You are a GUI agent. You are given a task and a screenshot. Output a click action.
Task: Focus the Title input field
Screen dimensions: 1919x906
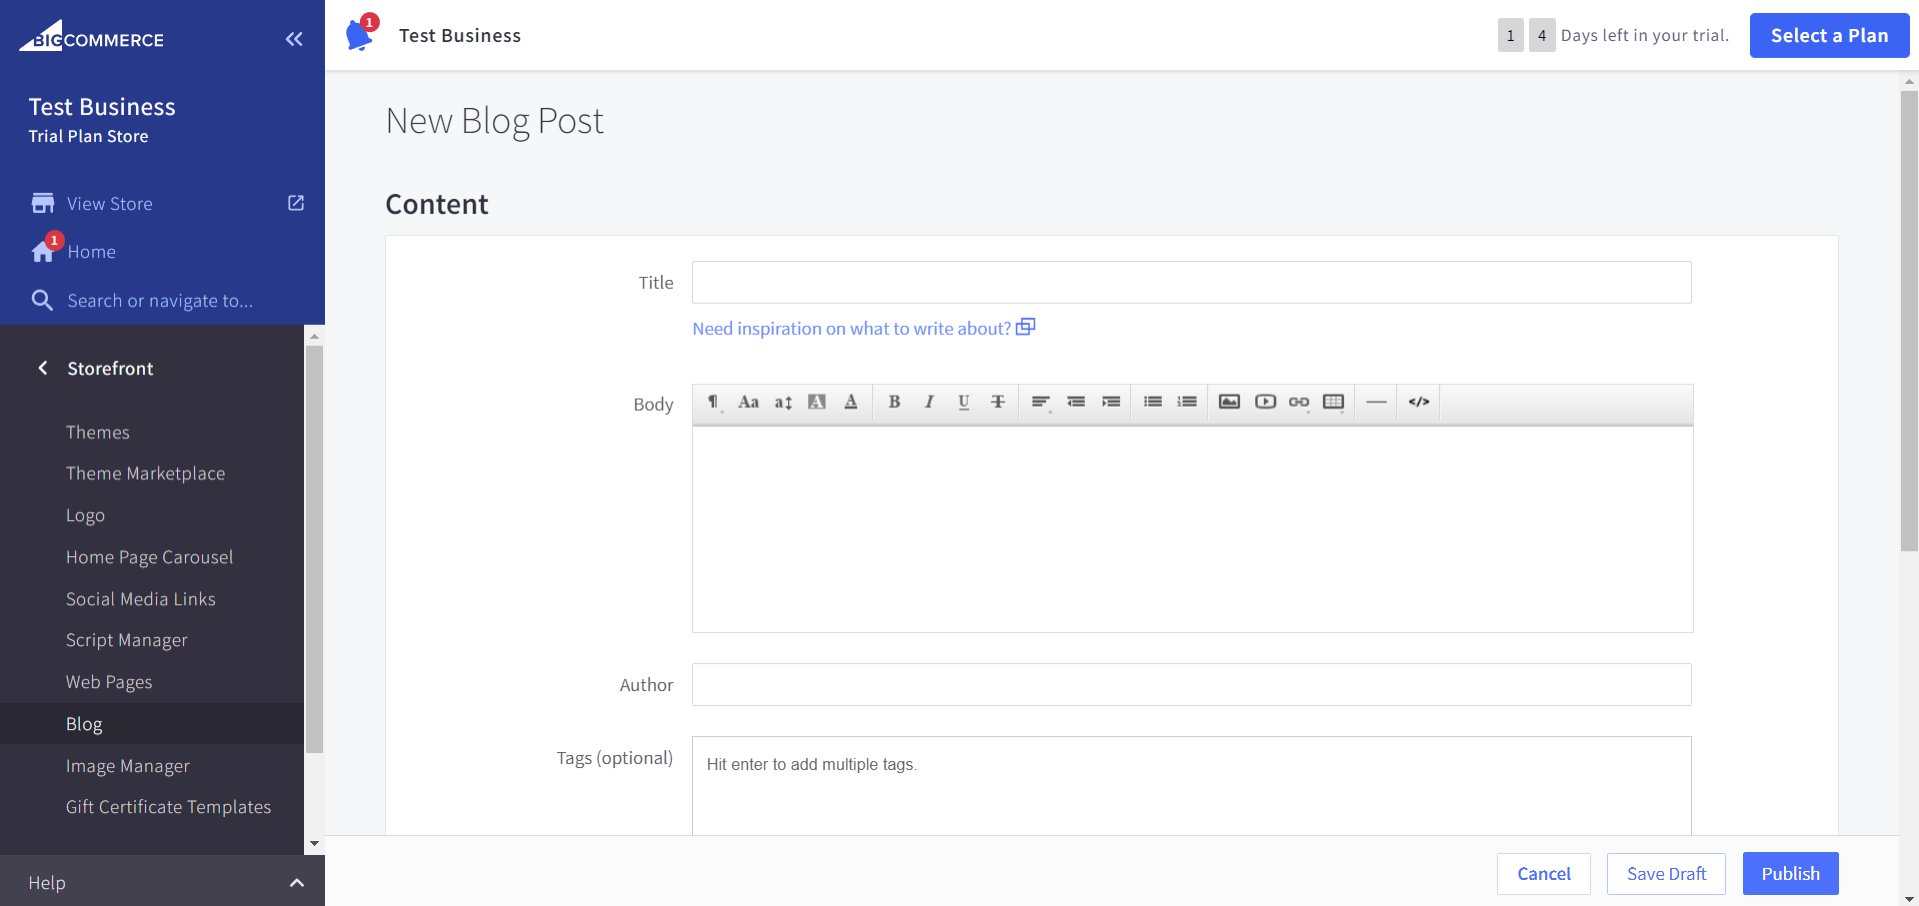click(1192, 283)
